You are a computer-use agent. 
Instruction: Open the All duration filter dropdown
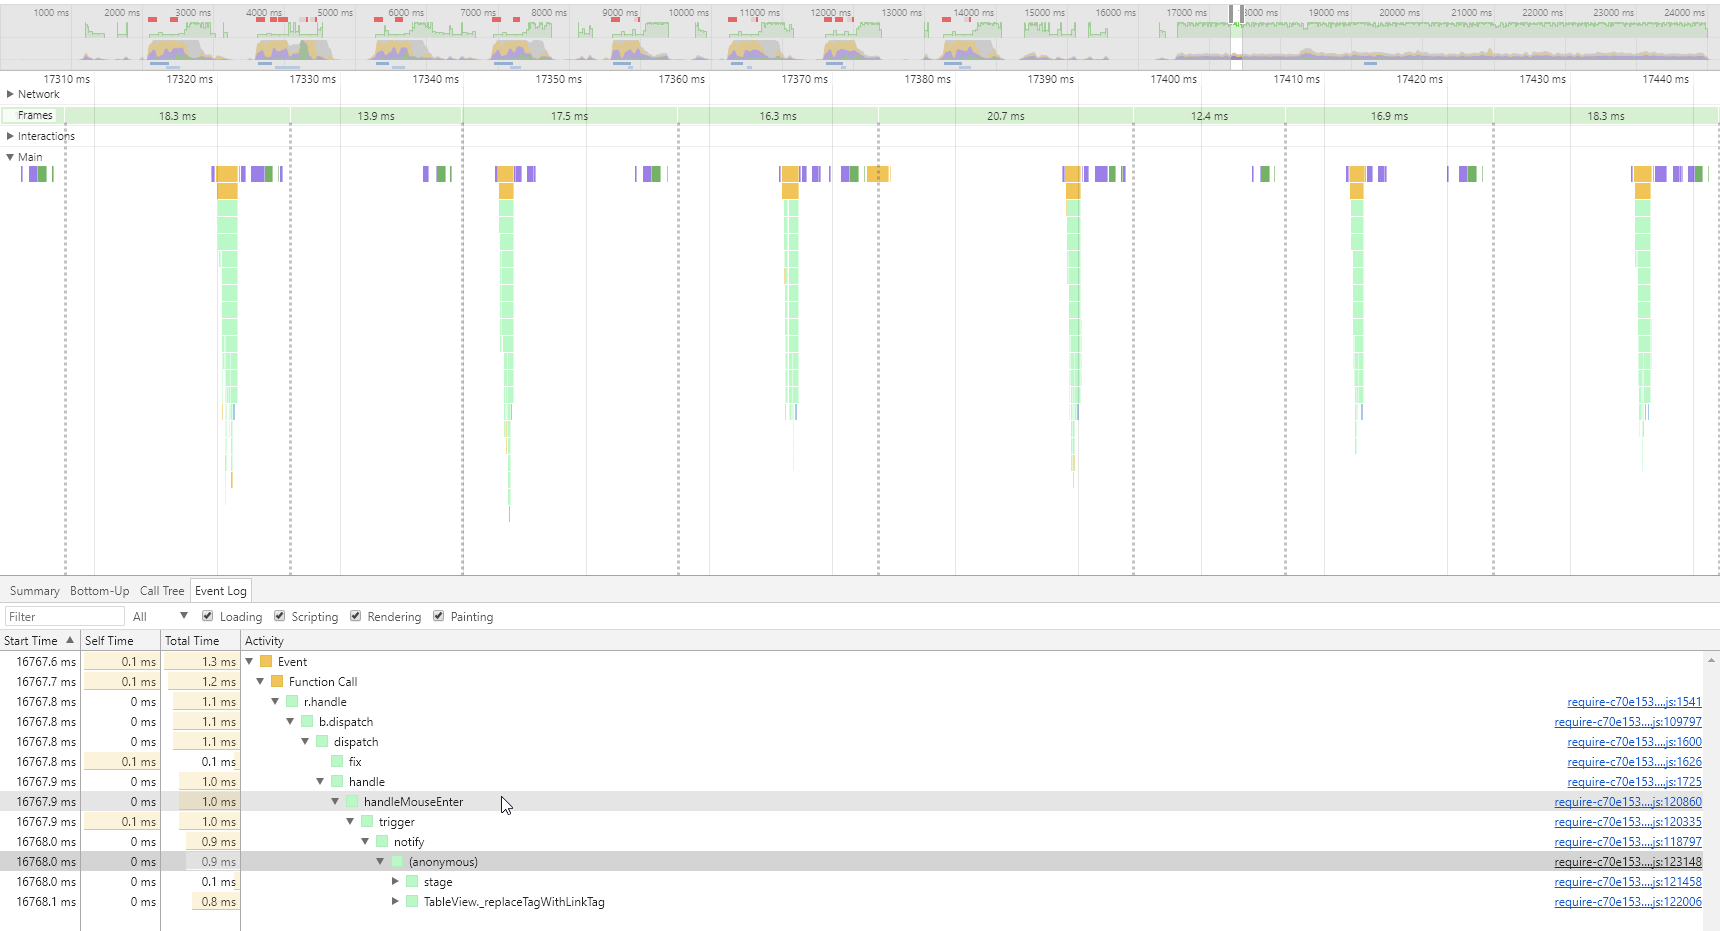(x=160, y=617)
